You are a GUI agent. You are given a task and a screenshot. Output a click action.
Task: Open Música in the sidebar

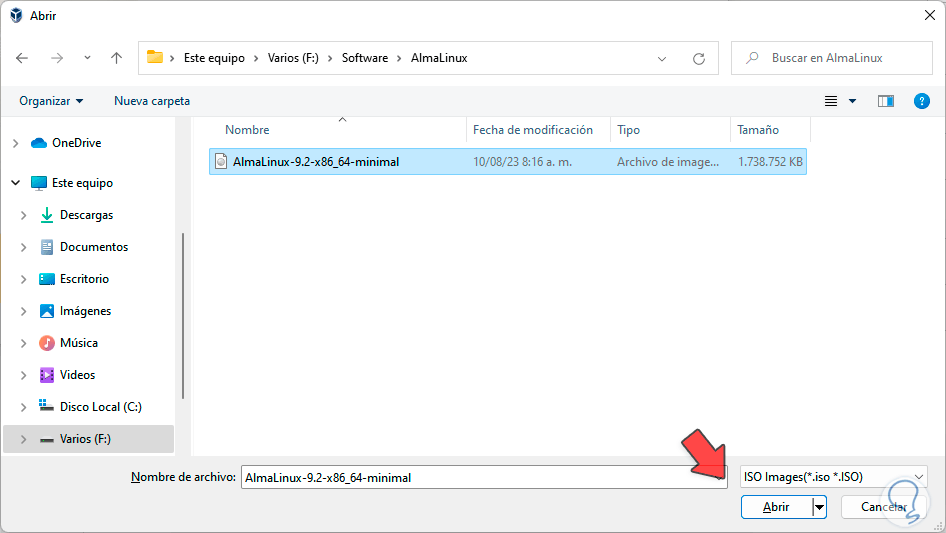point(79,343)
